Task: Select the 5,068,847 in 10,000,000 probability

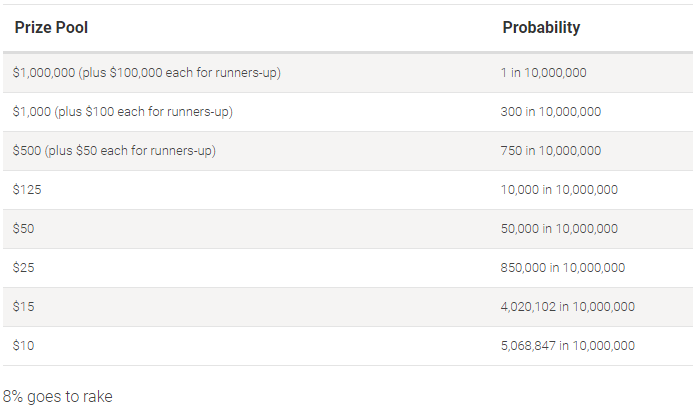Action: (x=567, y=345)
